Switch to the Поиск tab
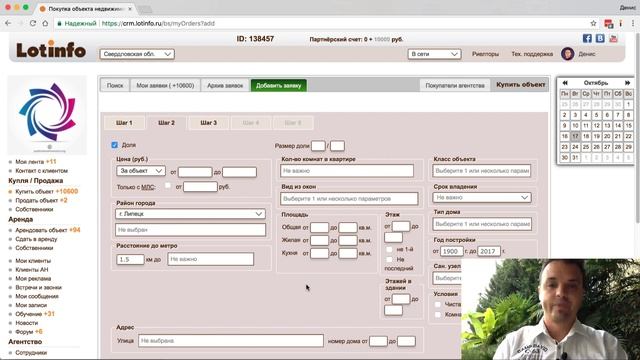 (115, 85)
